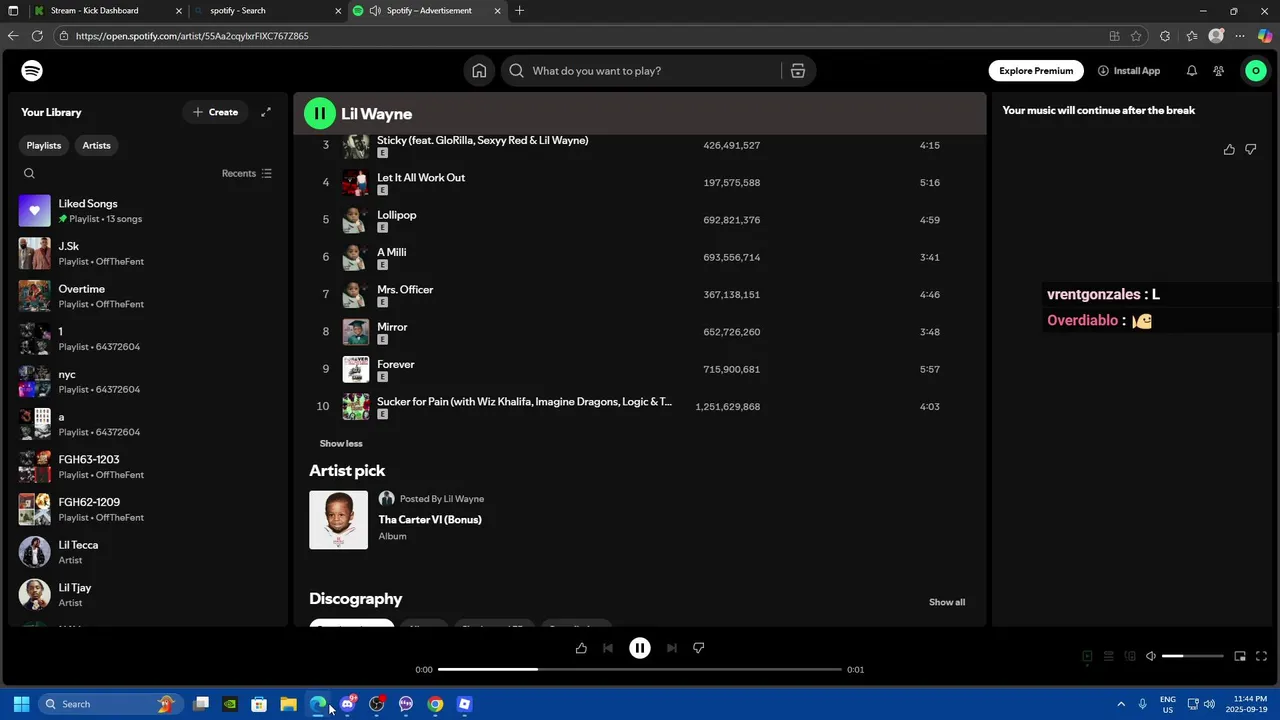Refresh the page

click(x=37, y=36)
